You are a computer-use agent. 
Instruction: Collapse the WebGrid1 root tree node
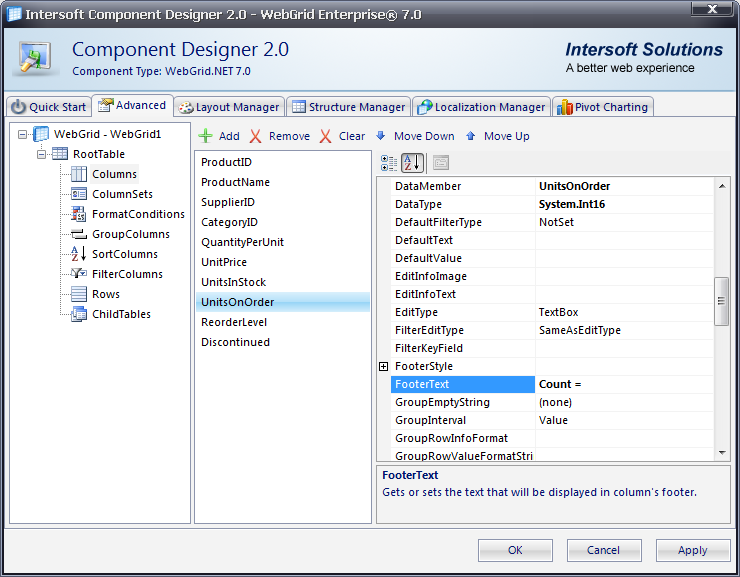(x=22, y=134)
